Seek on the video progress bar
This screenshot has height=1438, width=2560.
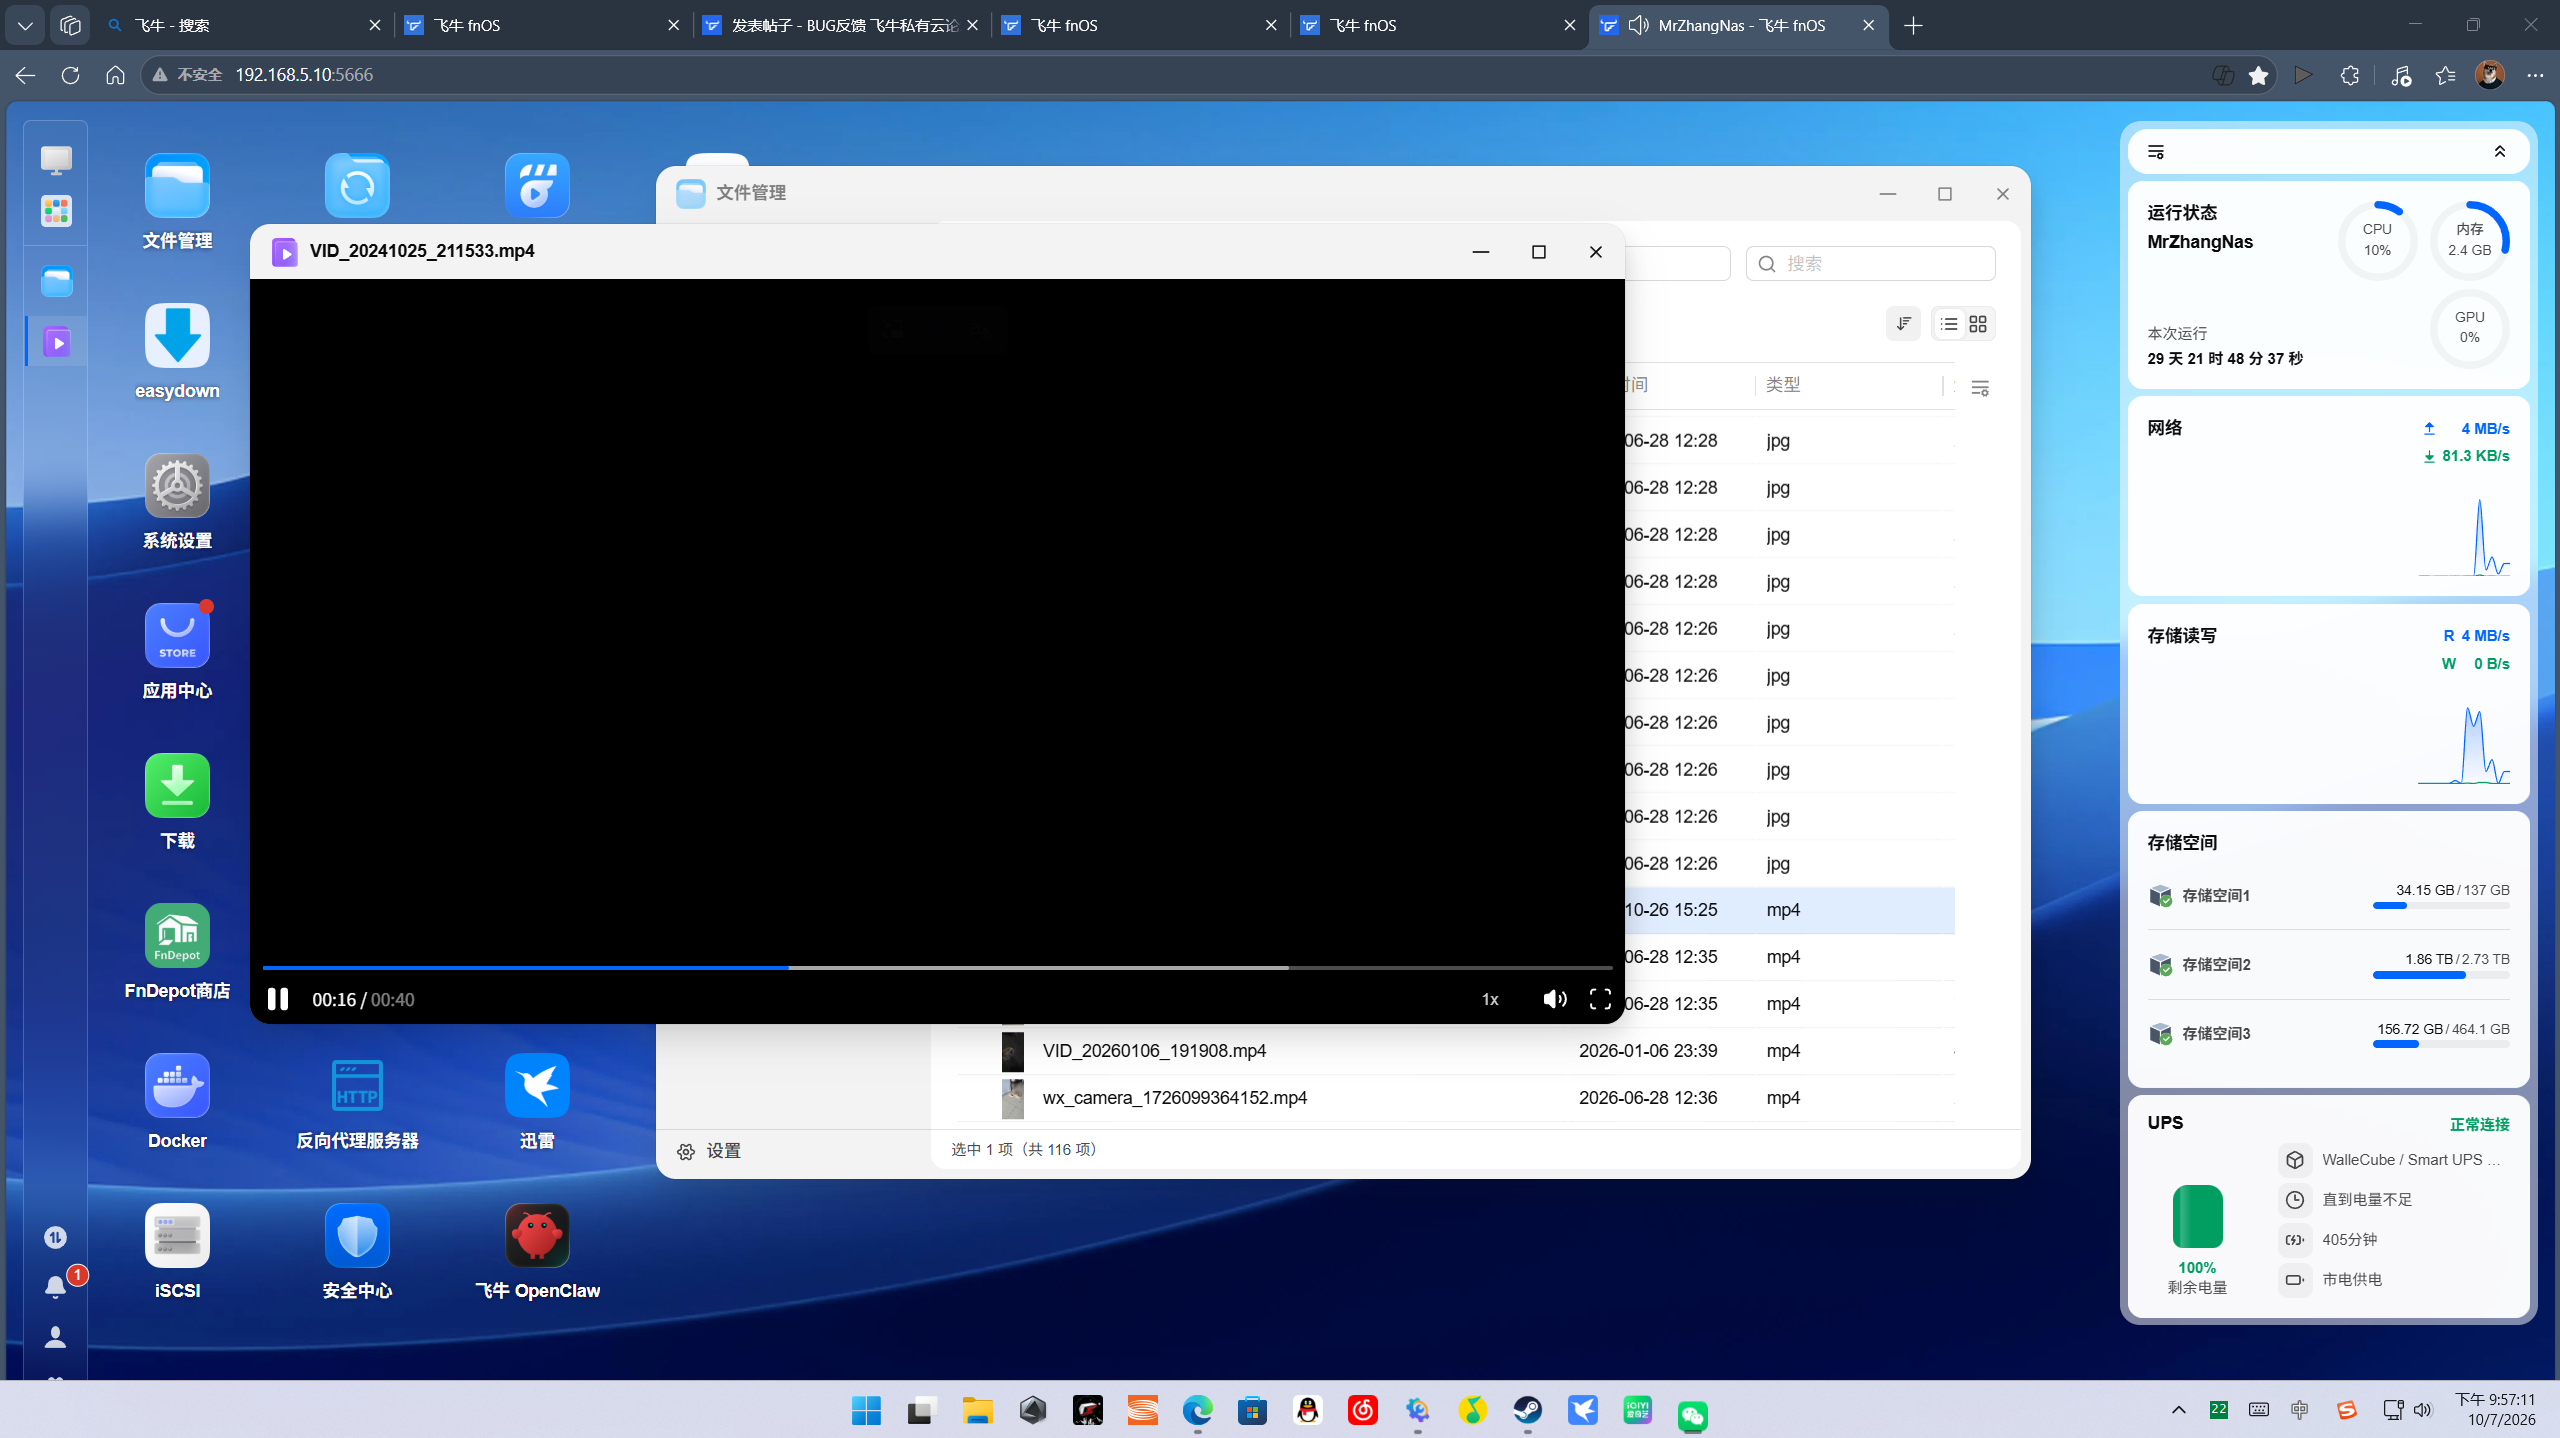[x=937, y=968]
